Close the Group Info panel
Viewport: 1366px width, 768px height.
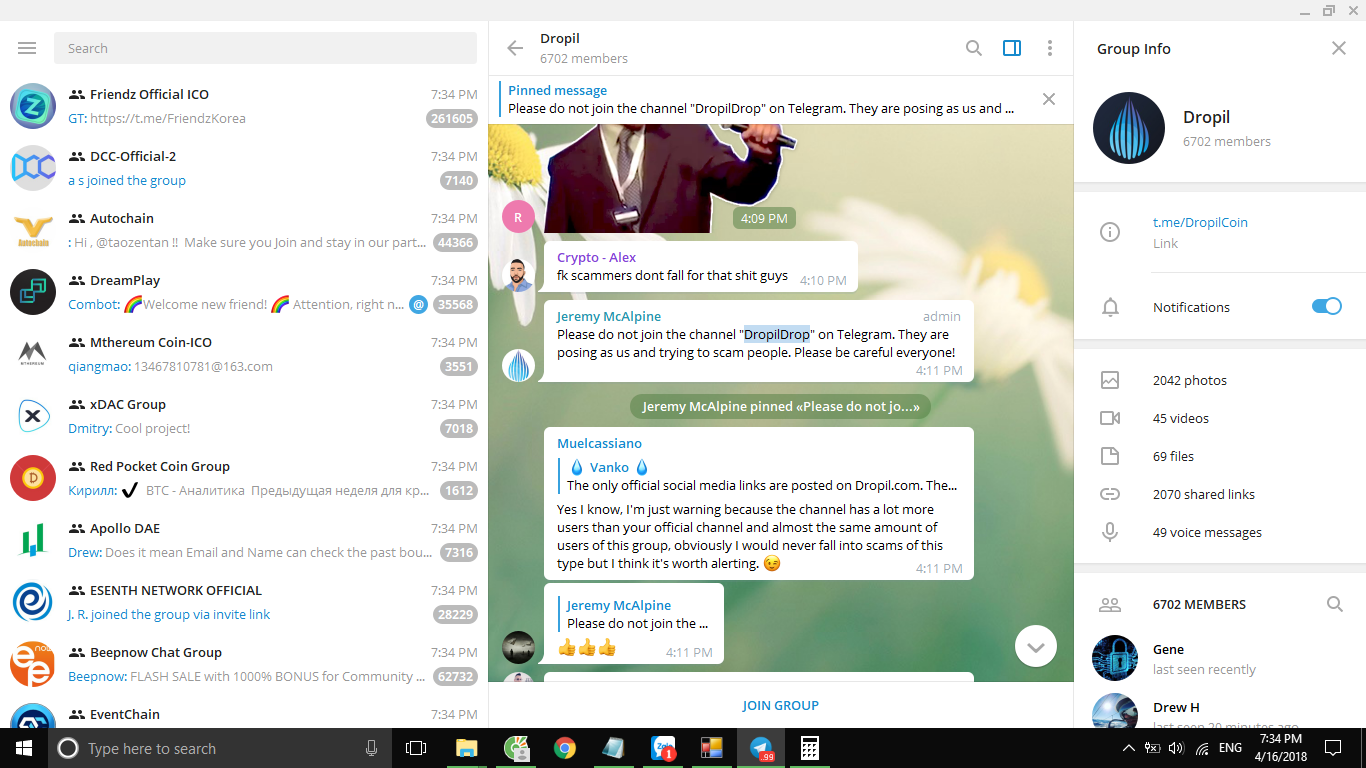click(x=1339, y=48)
